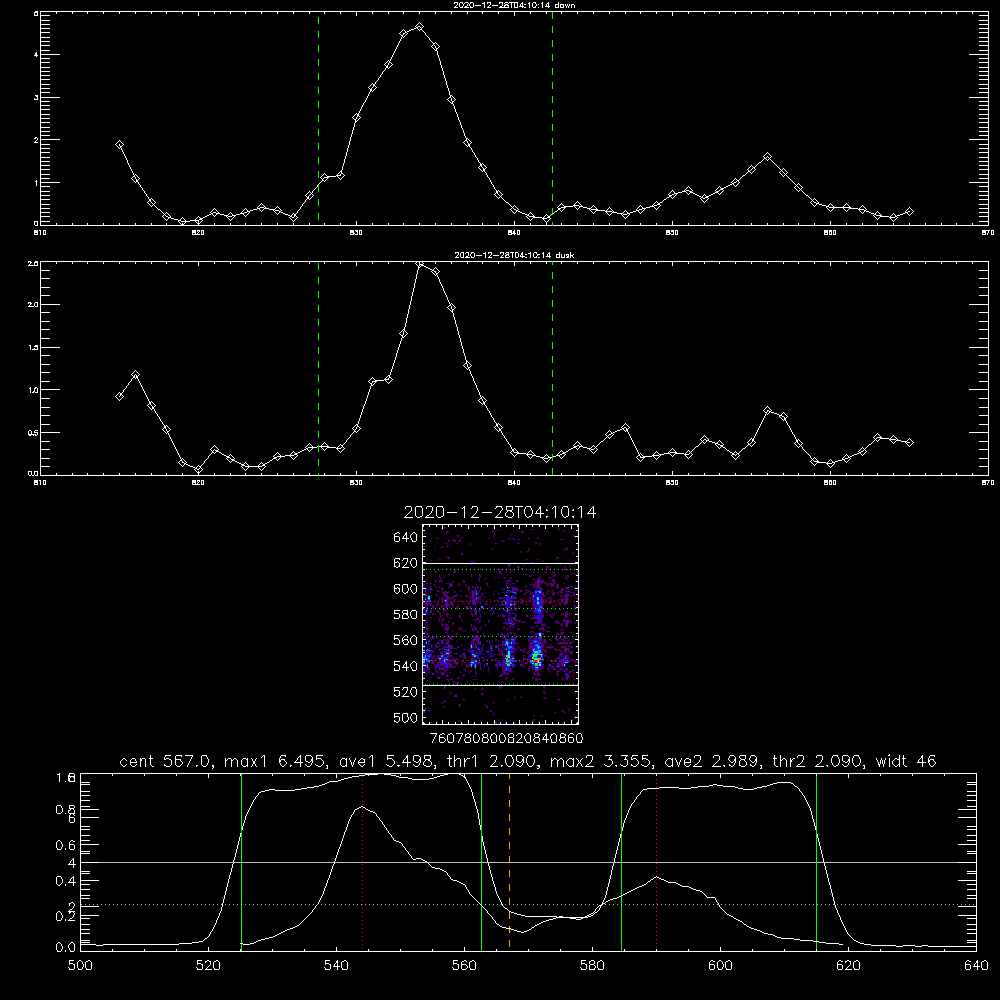Click the first solid green line near 525
Screen dimensions: 1000x1000
(241, 861)
